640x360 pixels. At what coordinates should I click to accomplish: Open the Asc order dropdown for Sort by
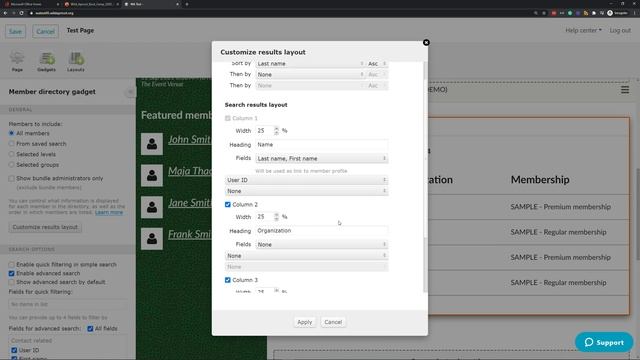pos(377,64)
